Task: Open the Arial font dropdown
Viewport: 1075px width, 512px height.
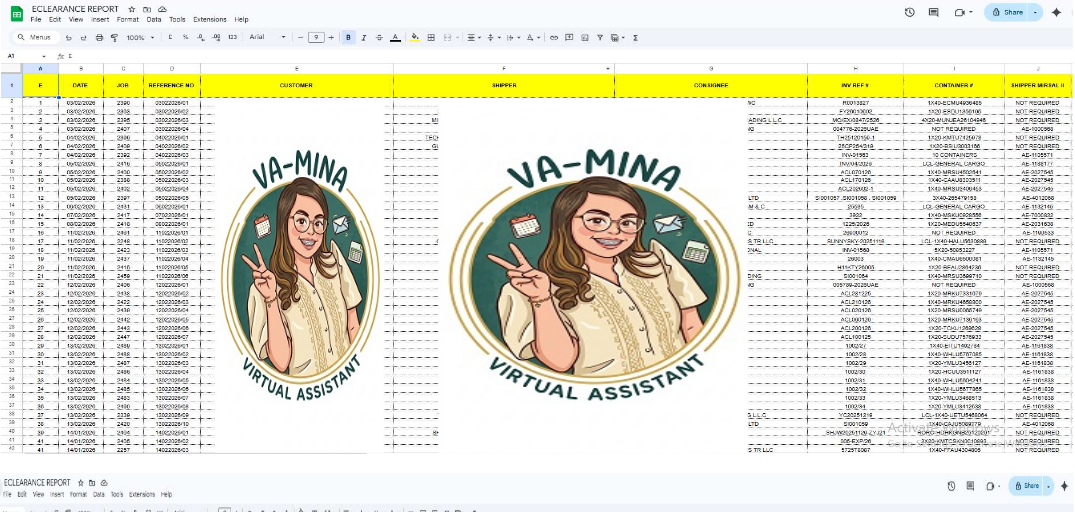Action: (267, 38)
